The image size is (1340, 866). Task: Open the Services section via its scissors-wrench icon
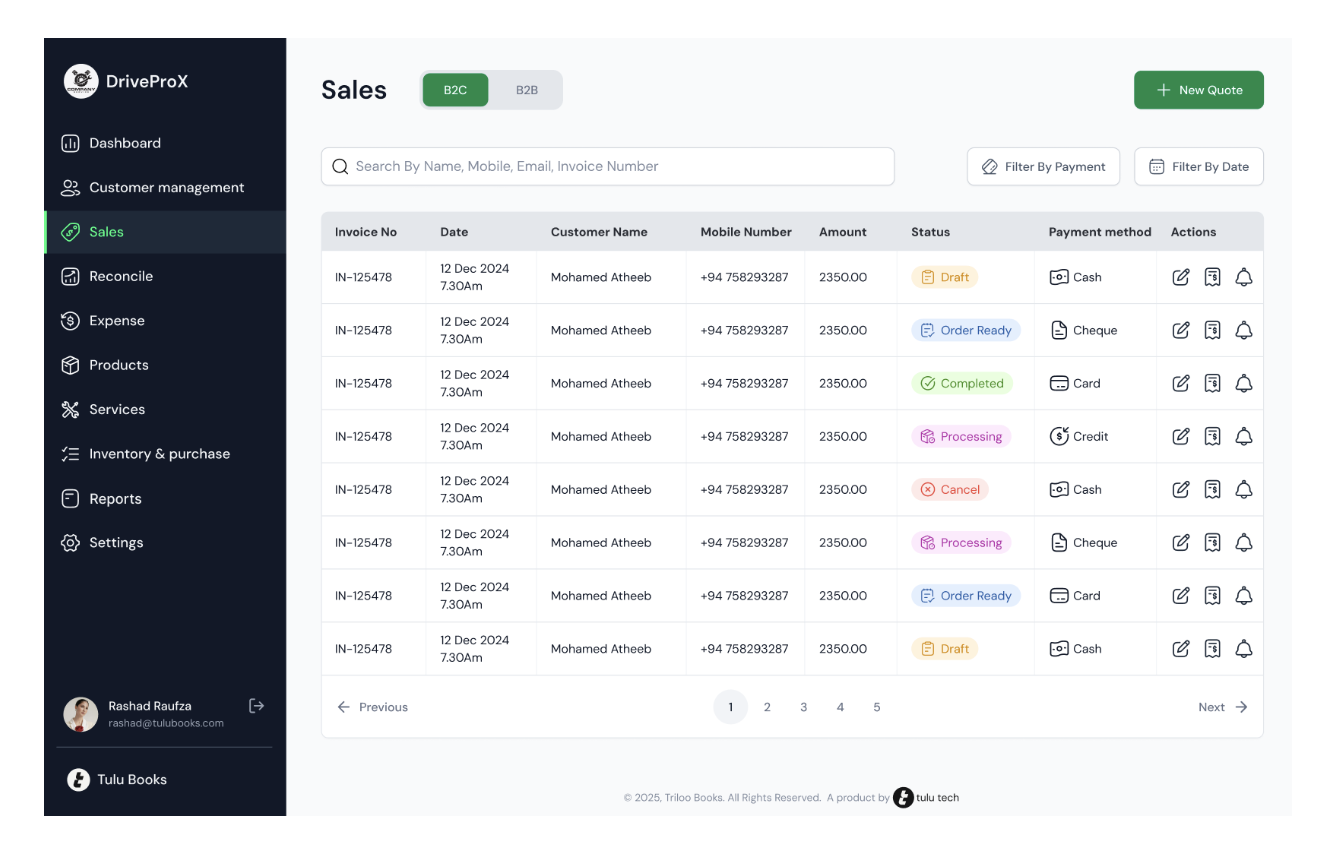[x=71, y=409]
